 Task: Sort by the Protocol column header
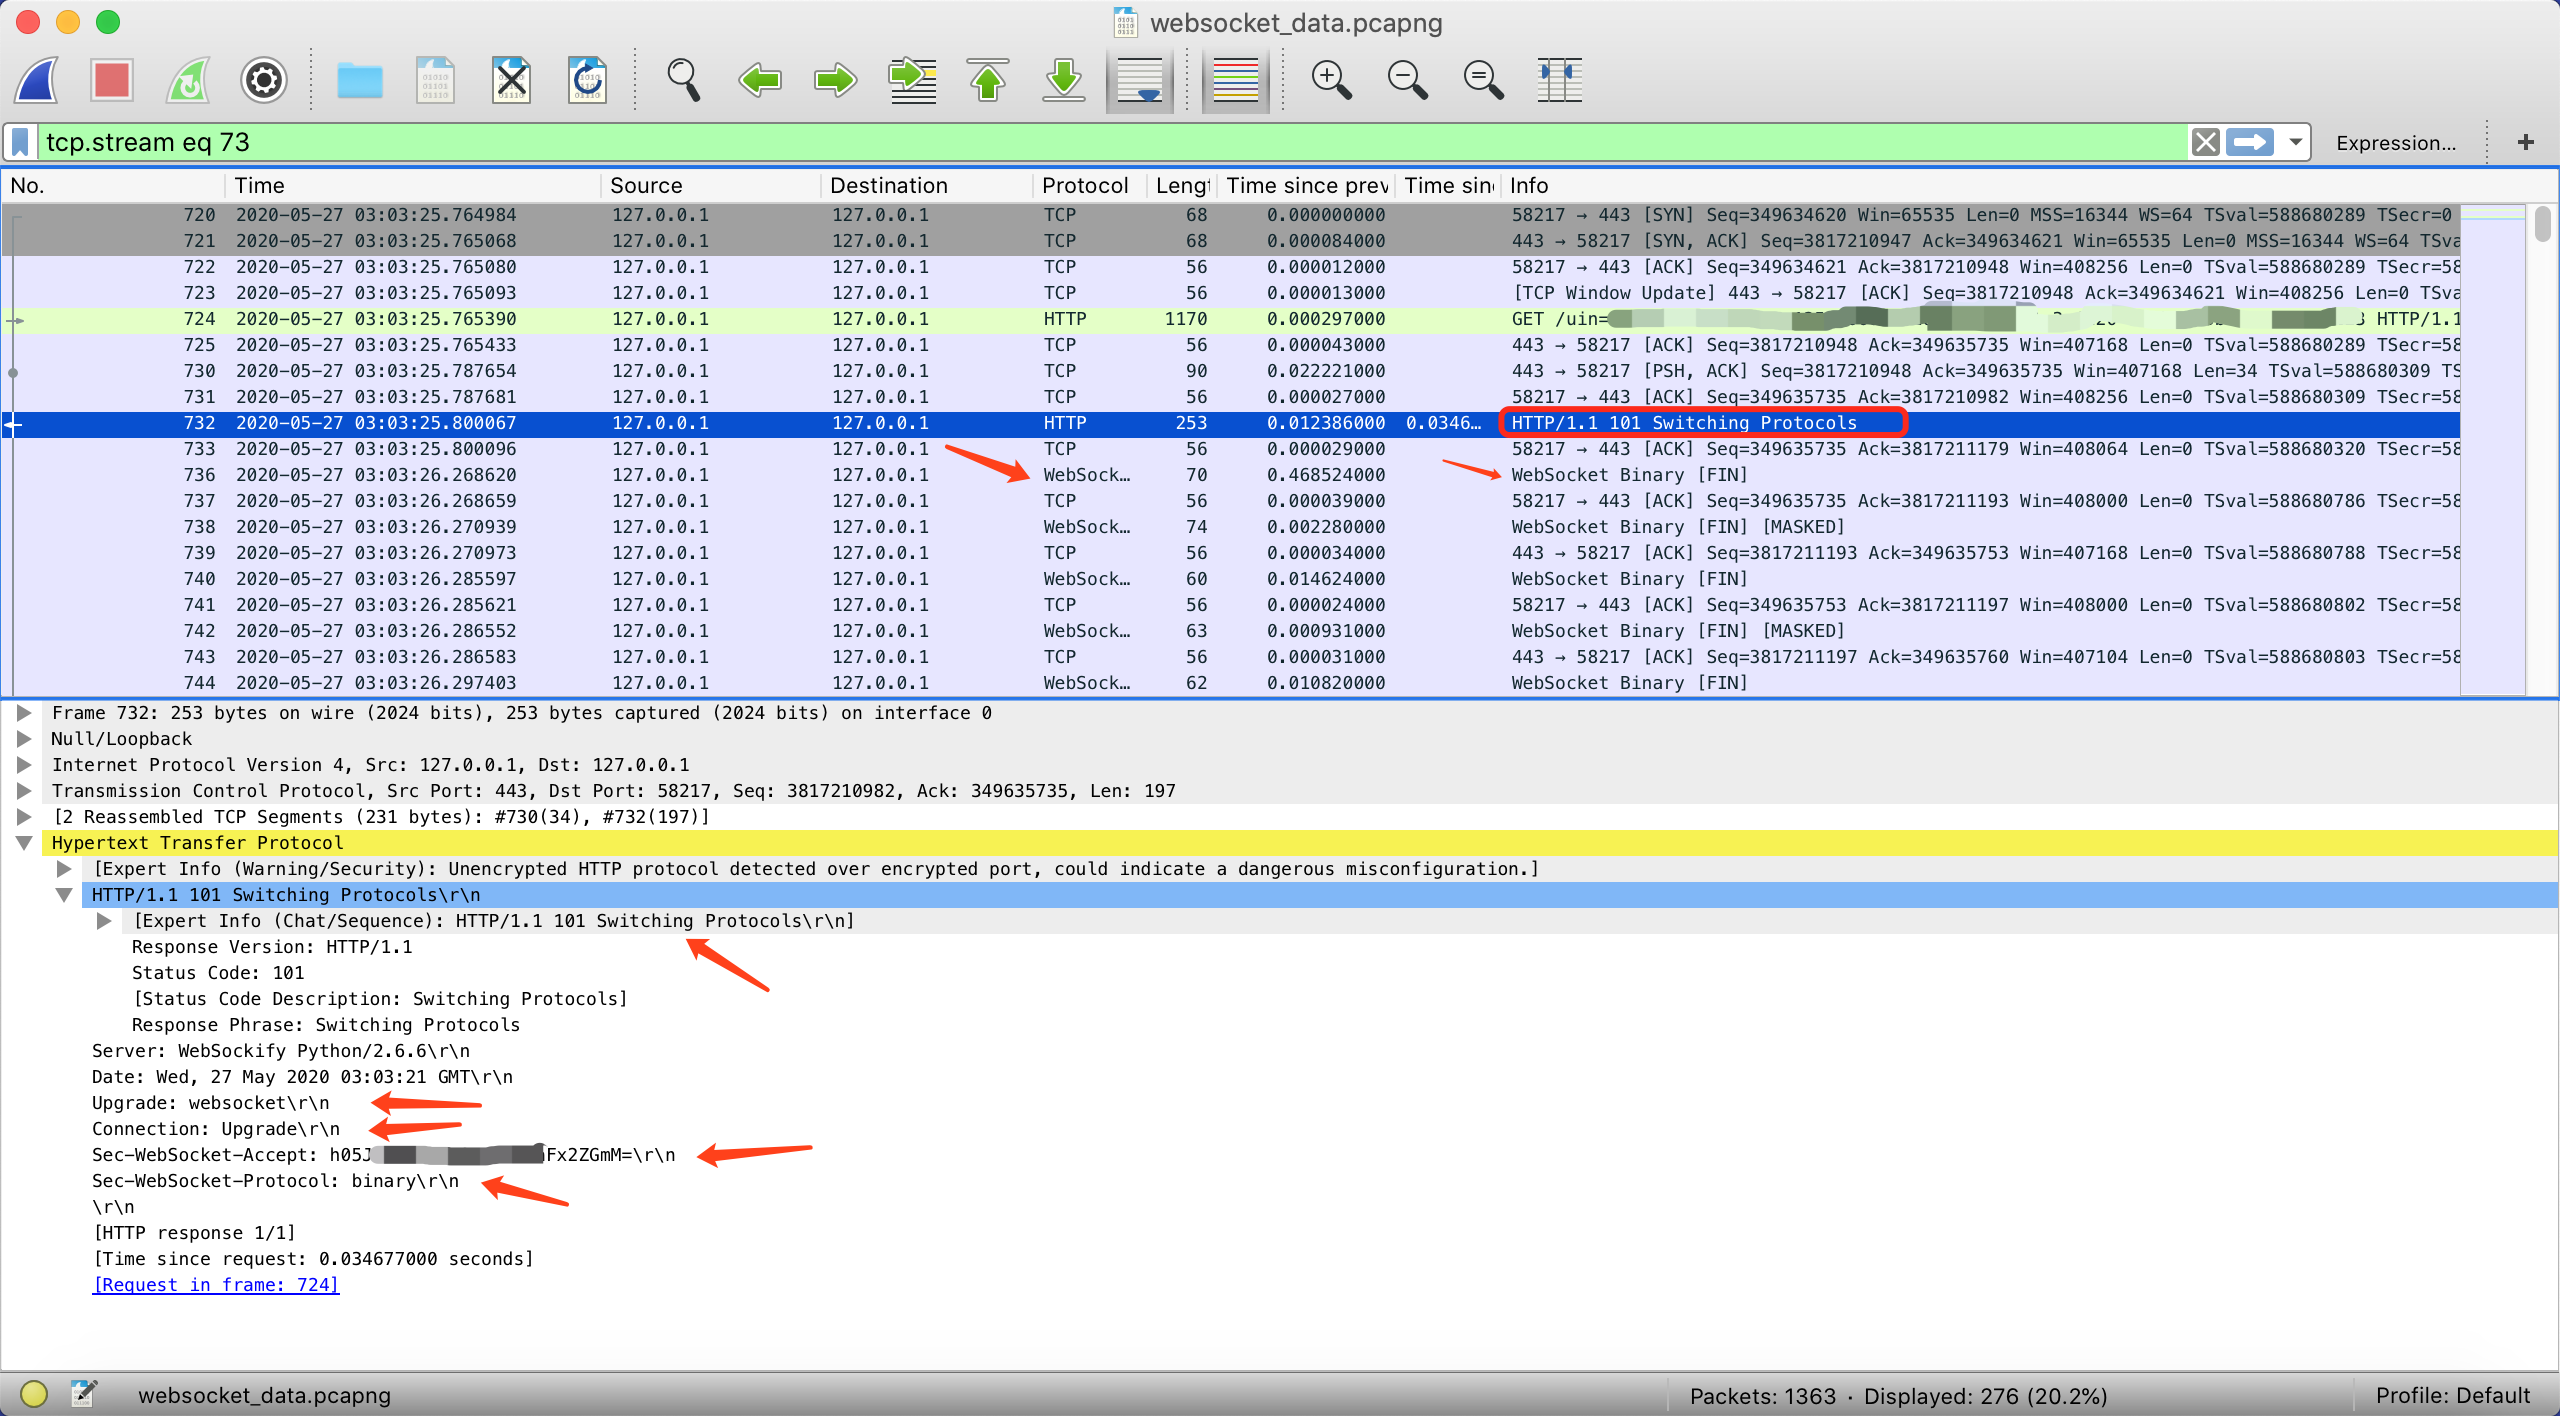1085,185
